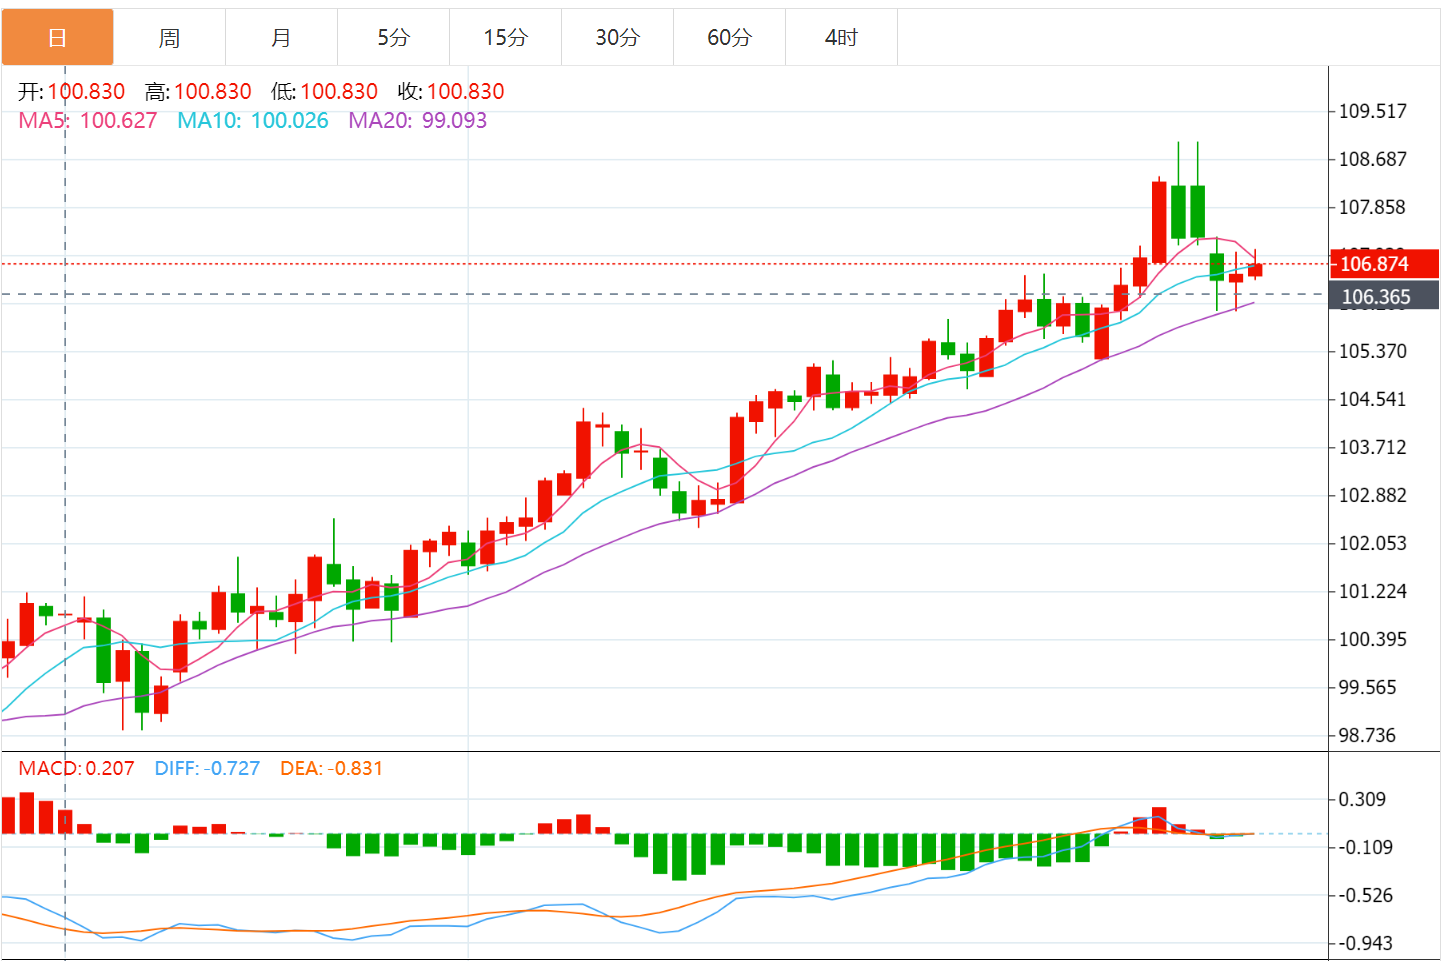Screen dimensions: 1451x961
Task: Click the -0.526 MACD axis label
Action: click(1366, 895)
